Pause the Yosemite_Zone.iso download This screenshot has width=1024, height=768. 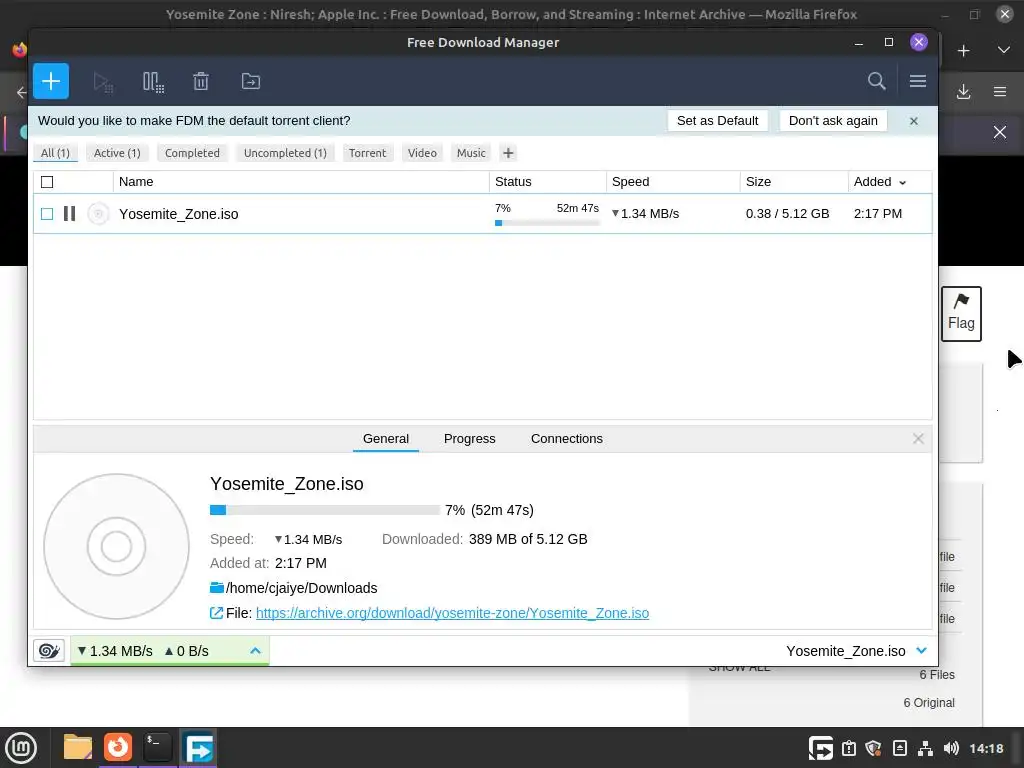(69, 214)
